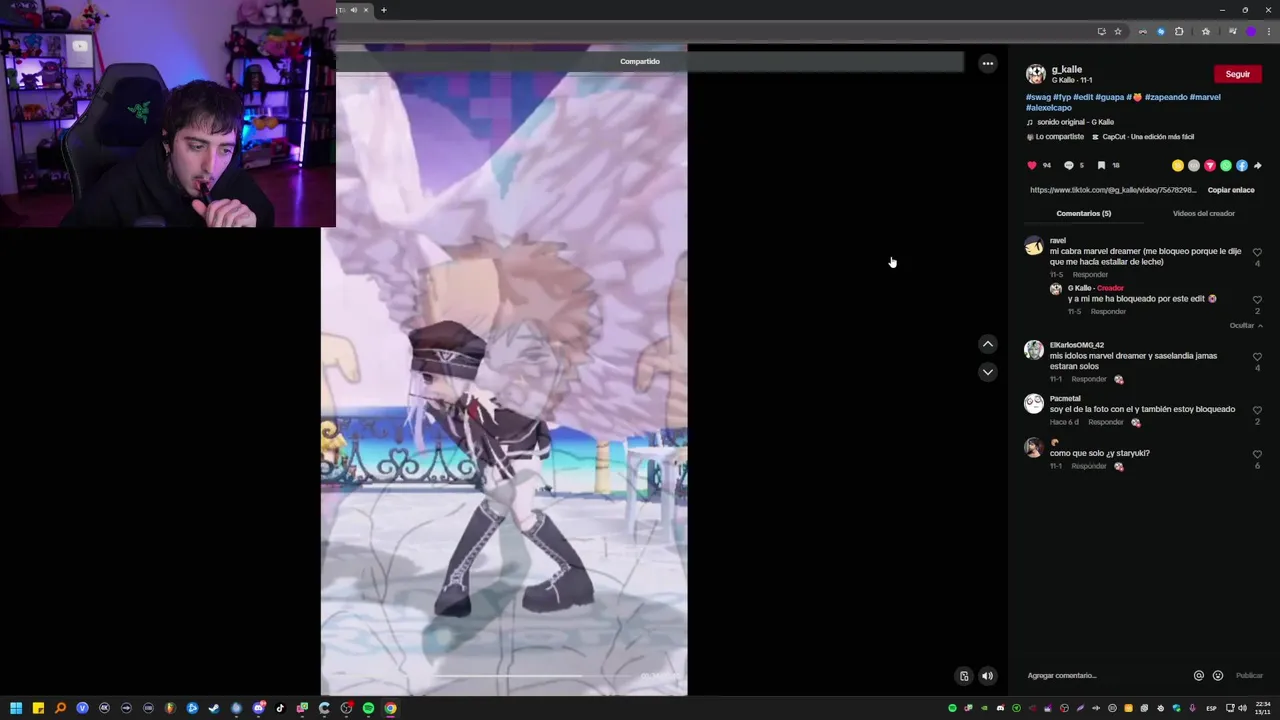
Task: Open more share options arrow
Action: tap(1258, 165)
